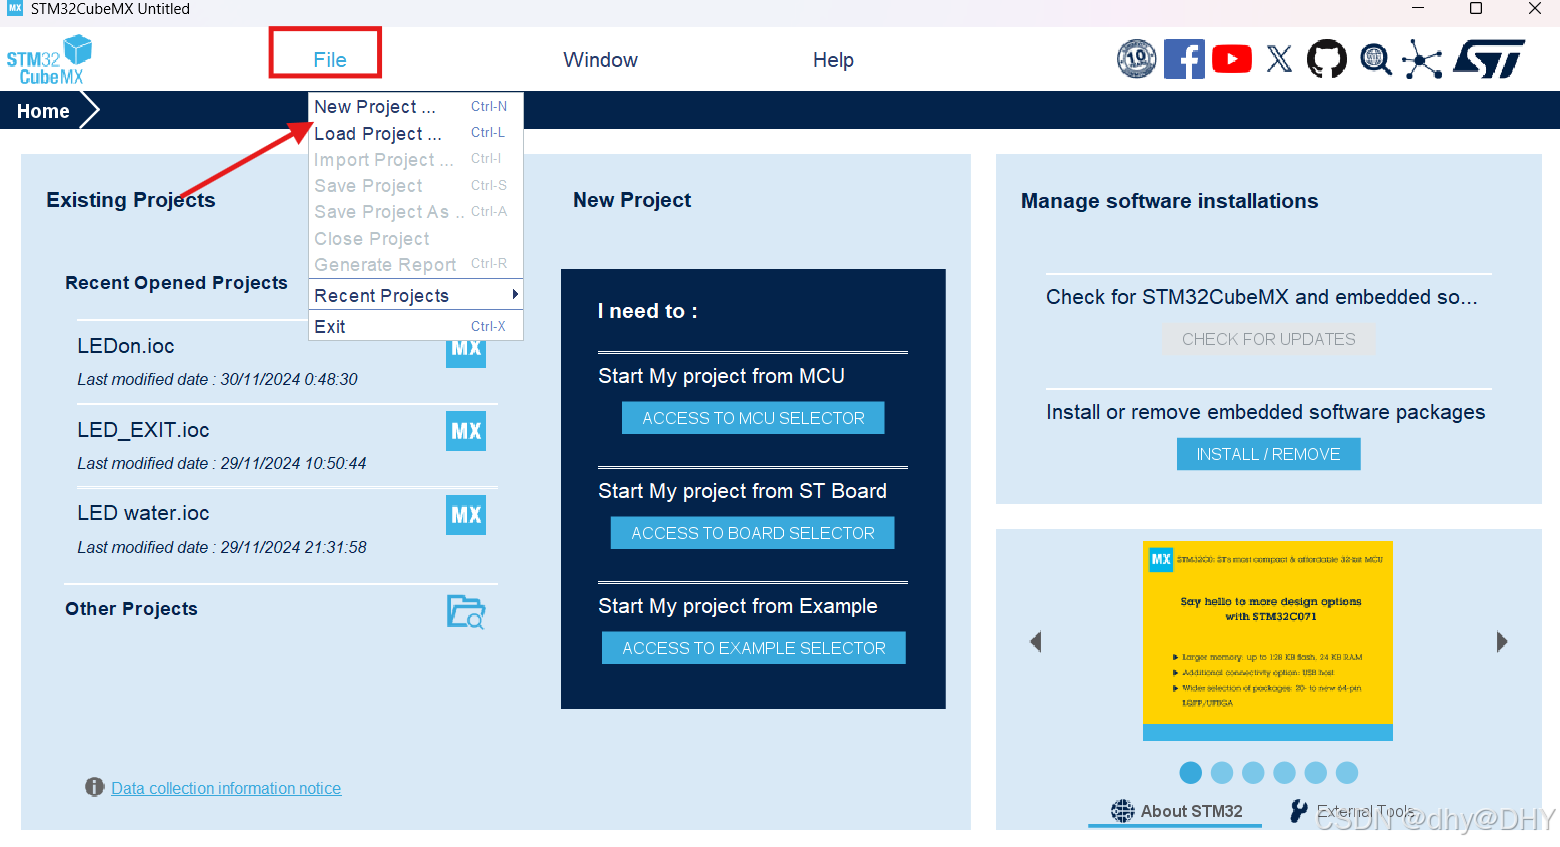Viewport: 1560px width, 847px height.
Task: Click the STM32CubeMX logo icon
Action: click(49, 60)
